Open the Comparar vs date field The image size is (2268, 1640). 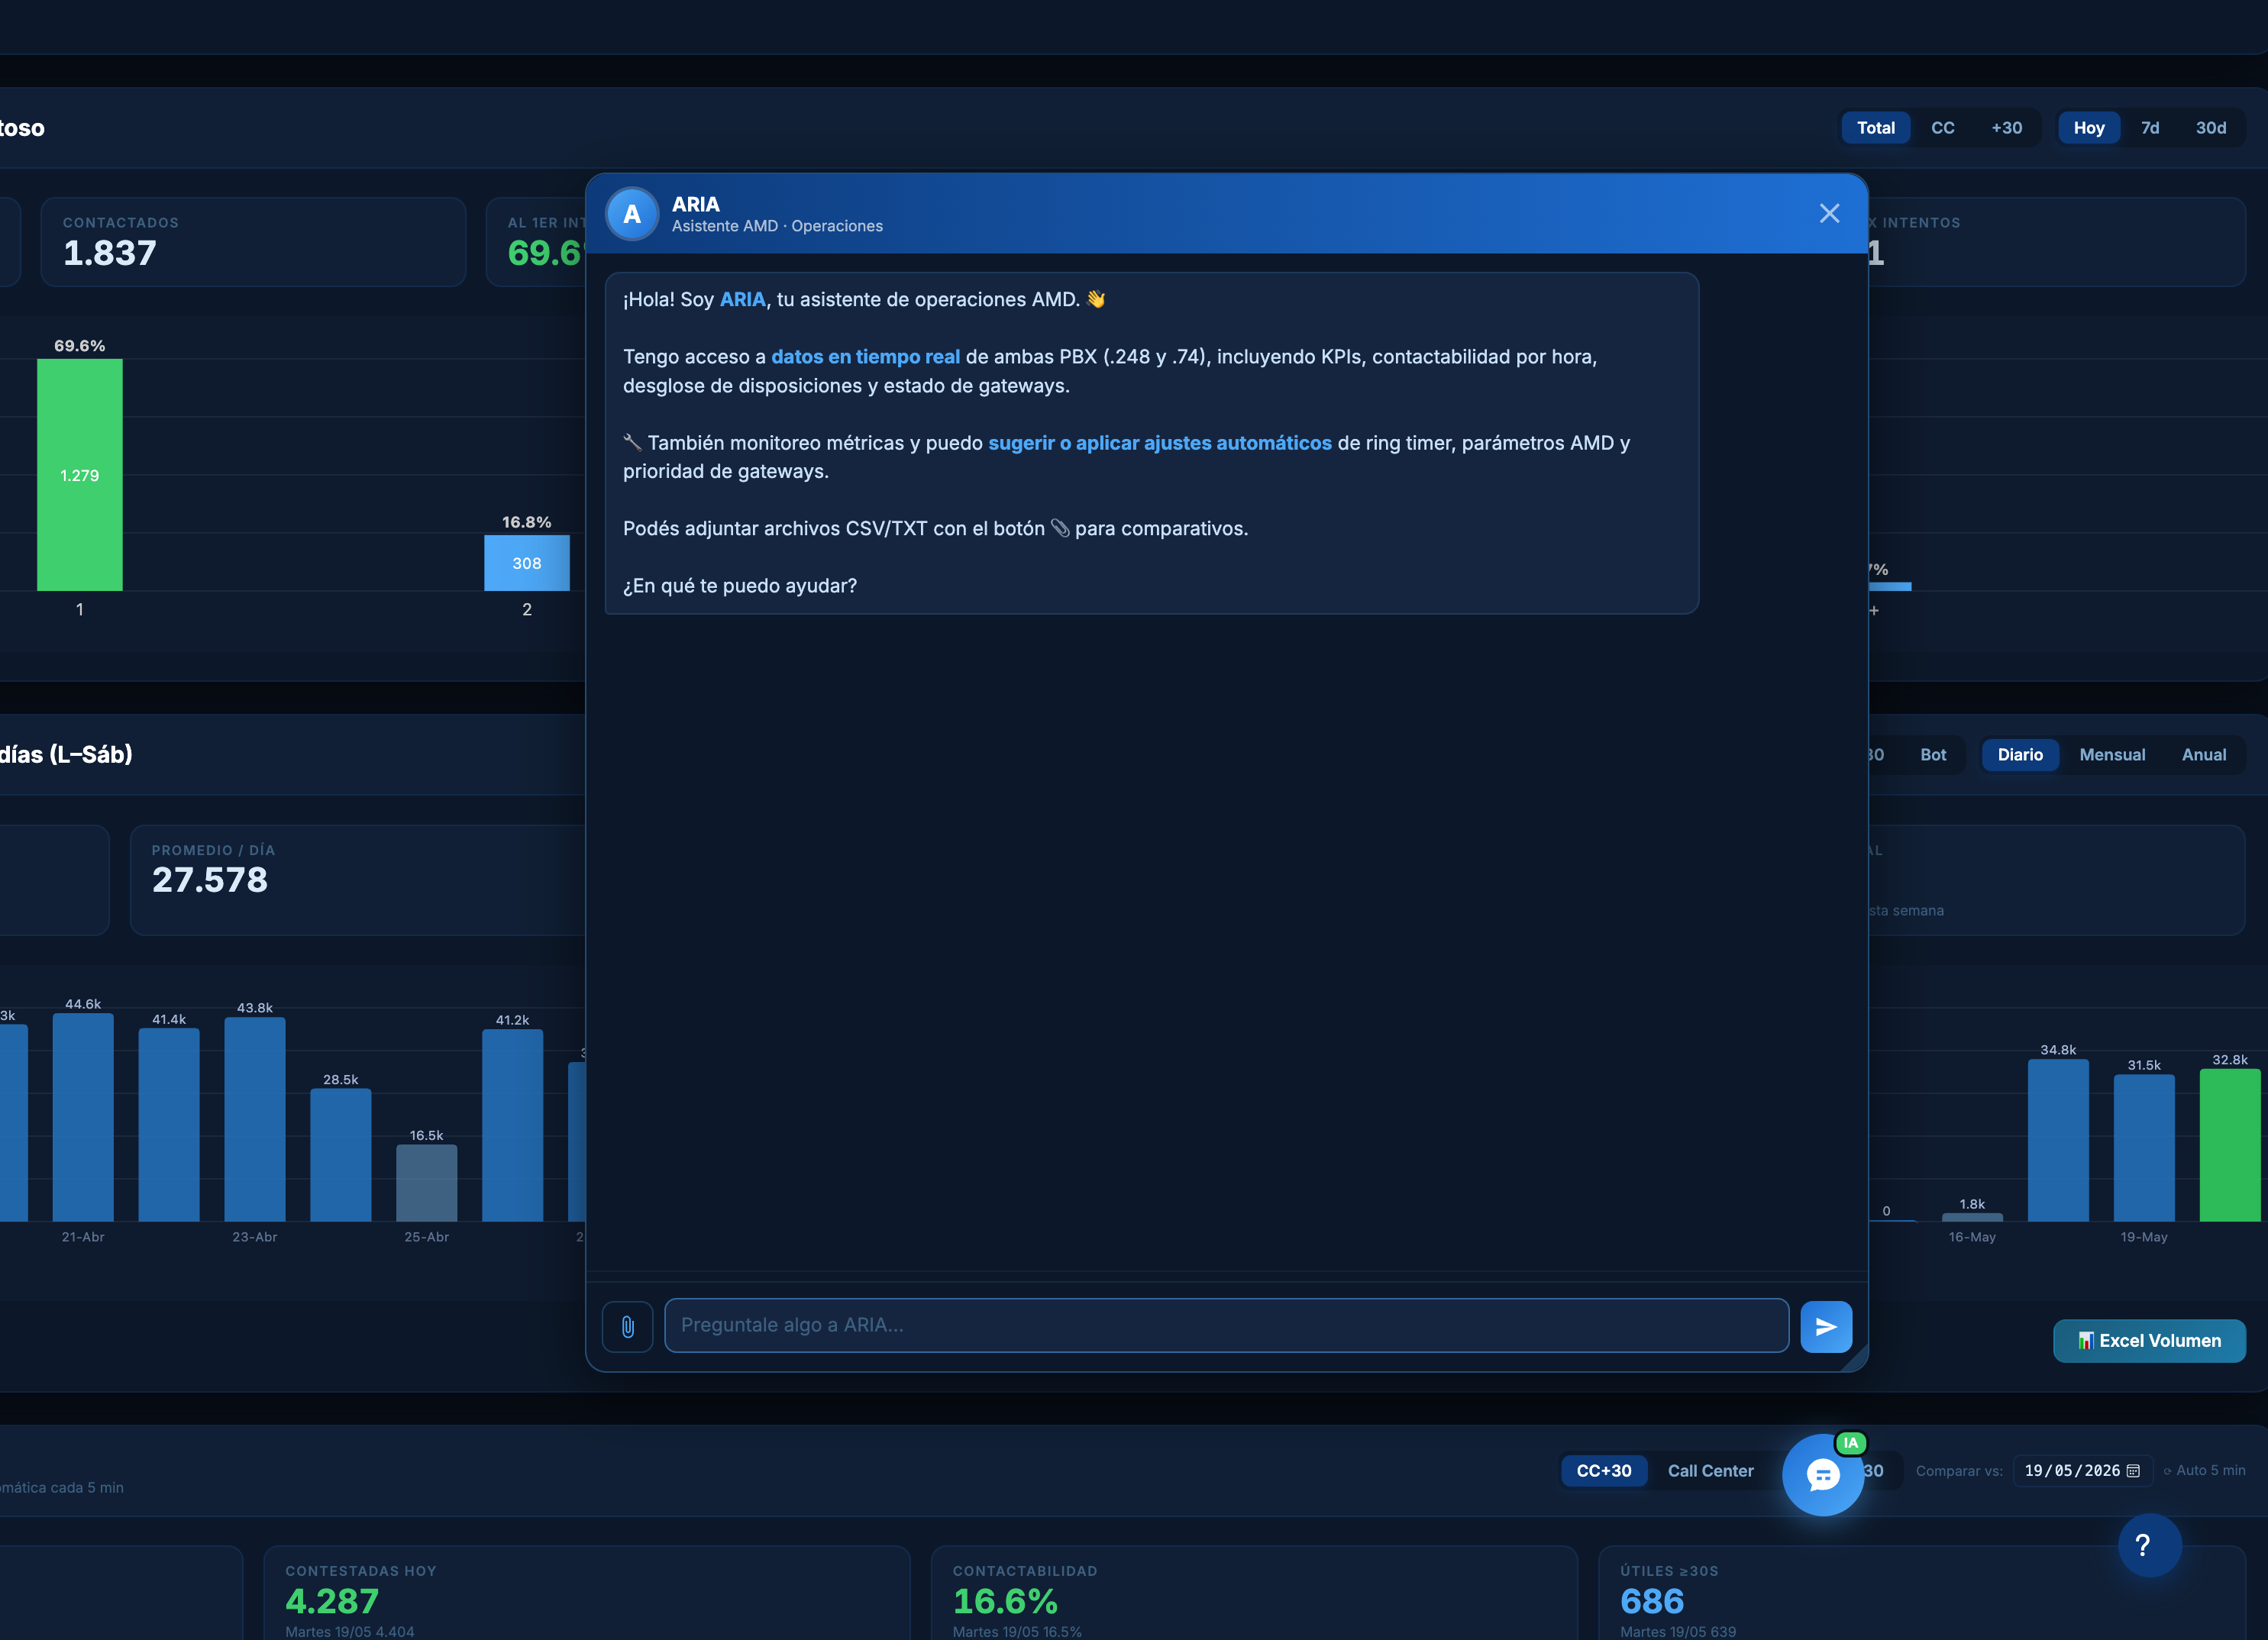(2082, 1471)
